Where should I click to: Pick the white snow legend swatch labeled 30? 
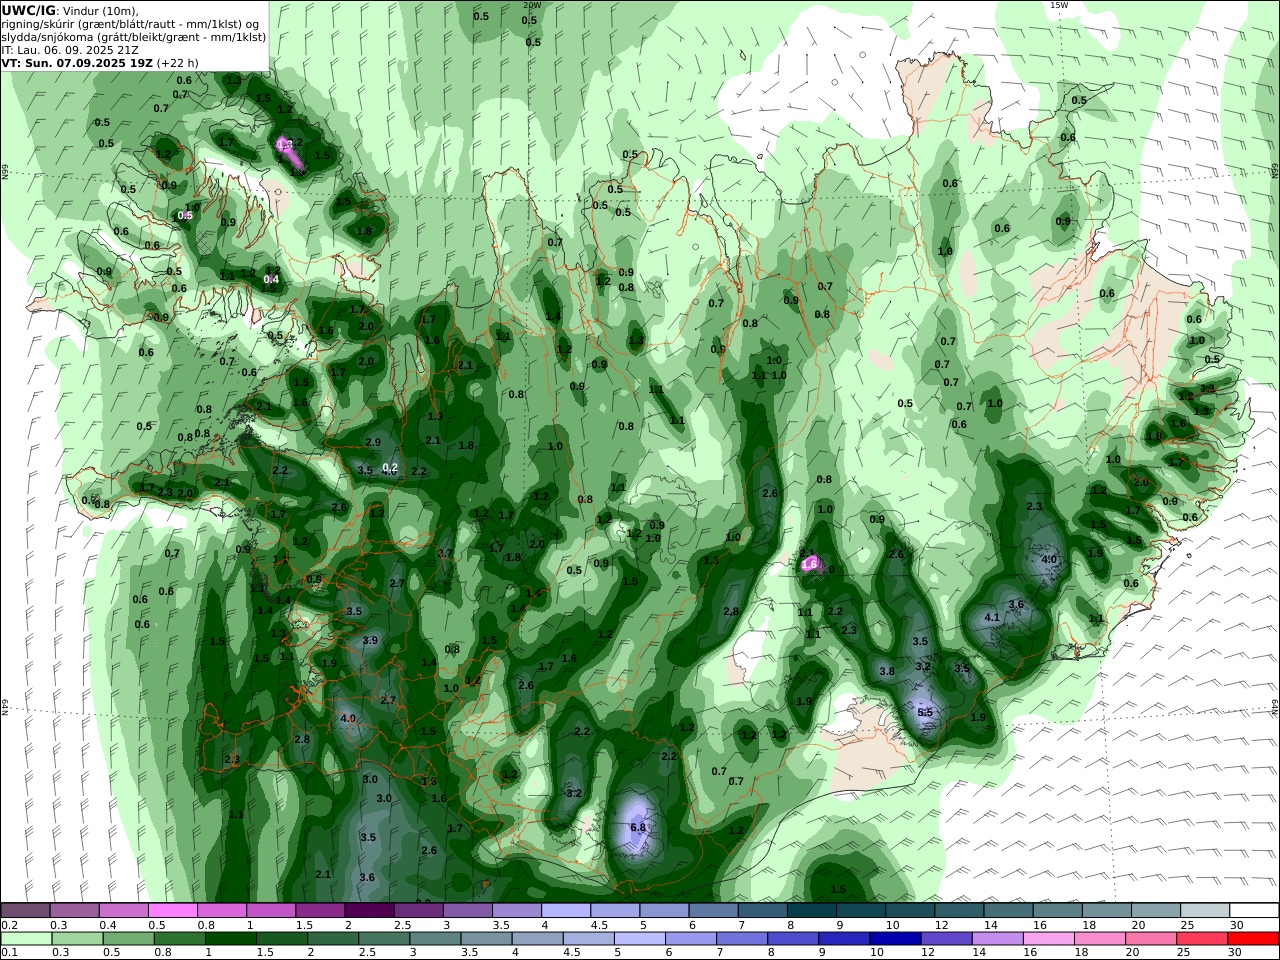(x=1254, y=910)
